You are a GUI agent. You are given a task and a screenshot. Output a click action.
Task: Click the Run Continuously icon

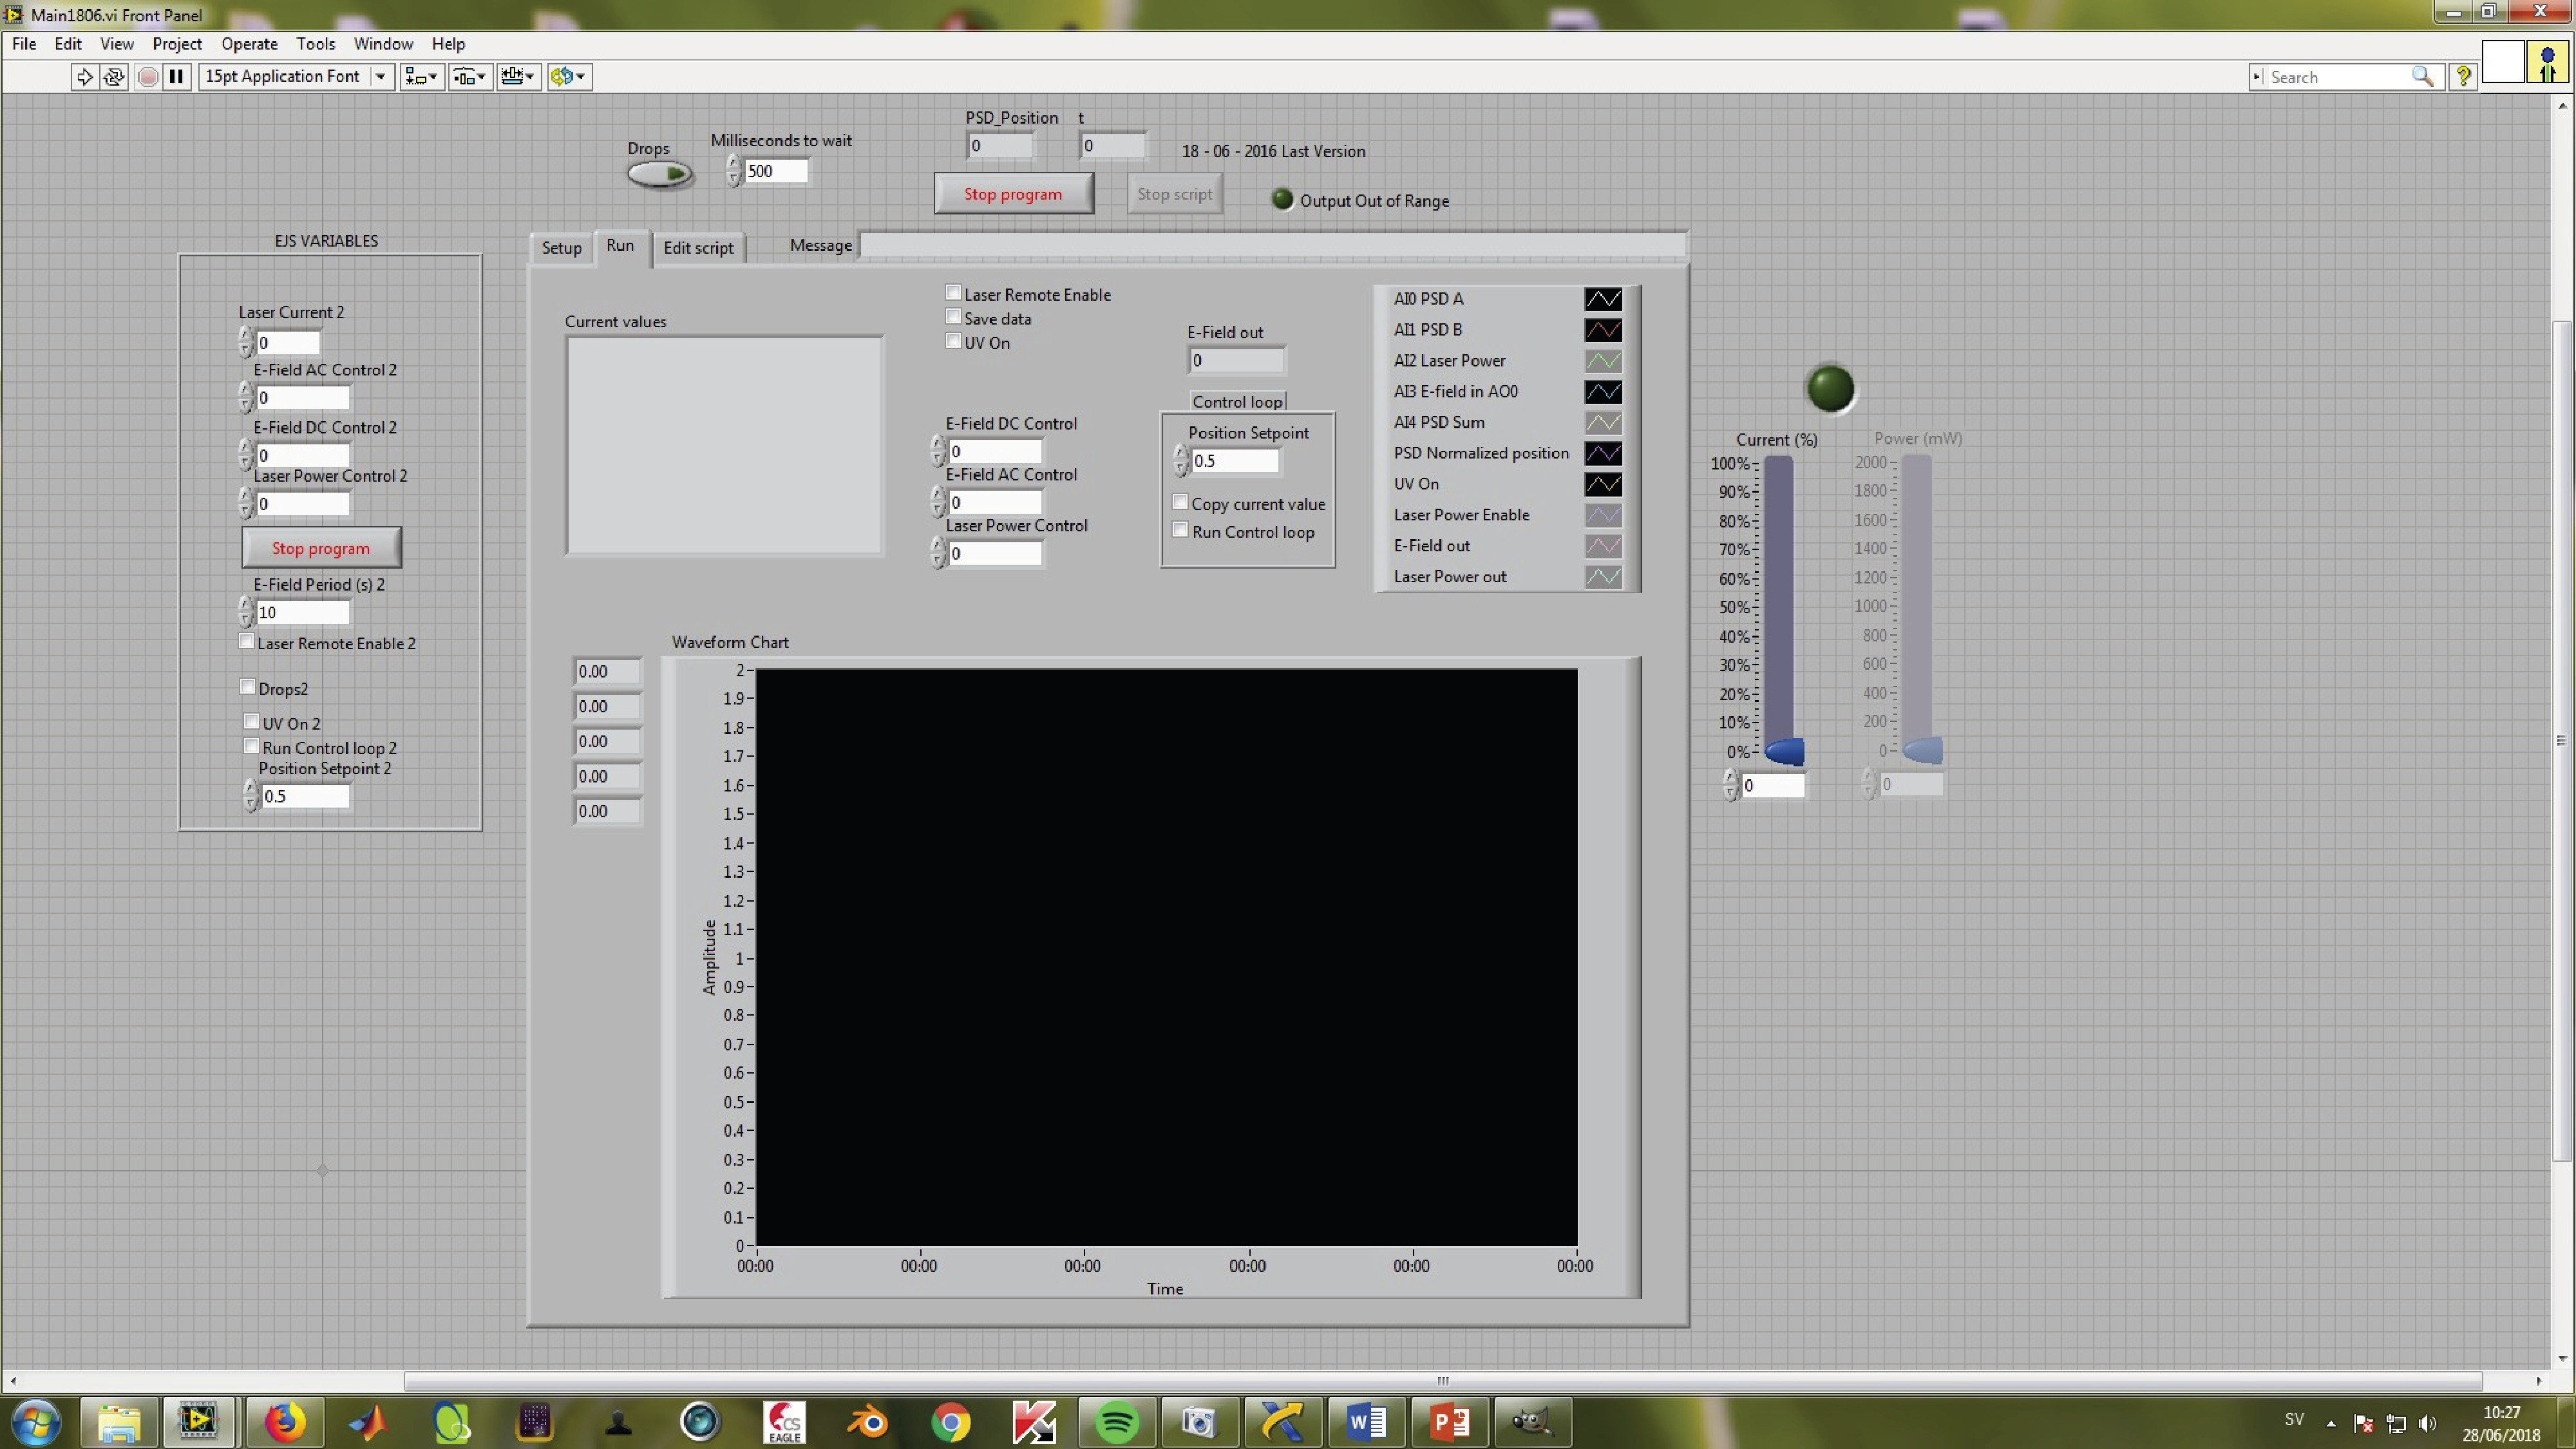[x=114, y=77]
